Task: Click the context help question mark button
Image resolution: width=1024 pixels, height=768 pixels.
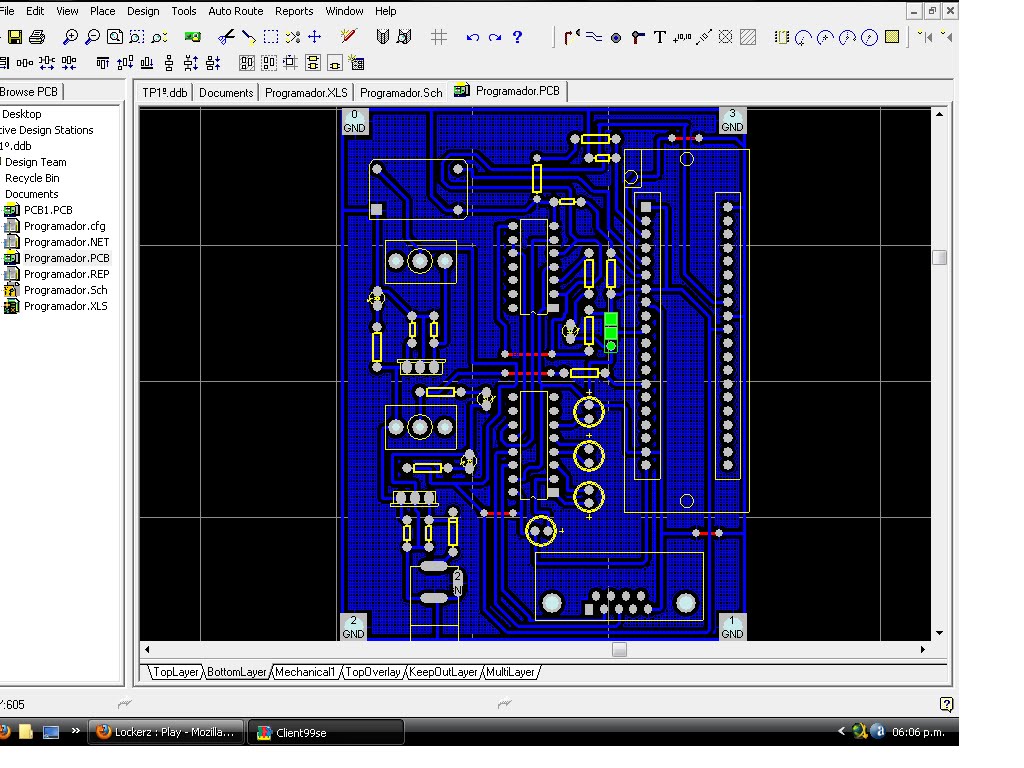Action: click(516, 35)
